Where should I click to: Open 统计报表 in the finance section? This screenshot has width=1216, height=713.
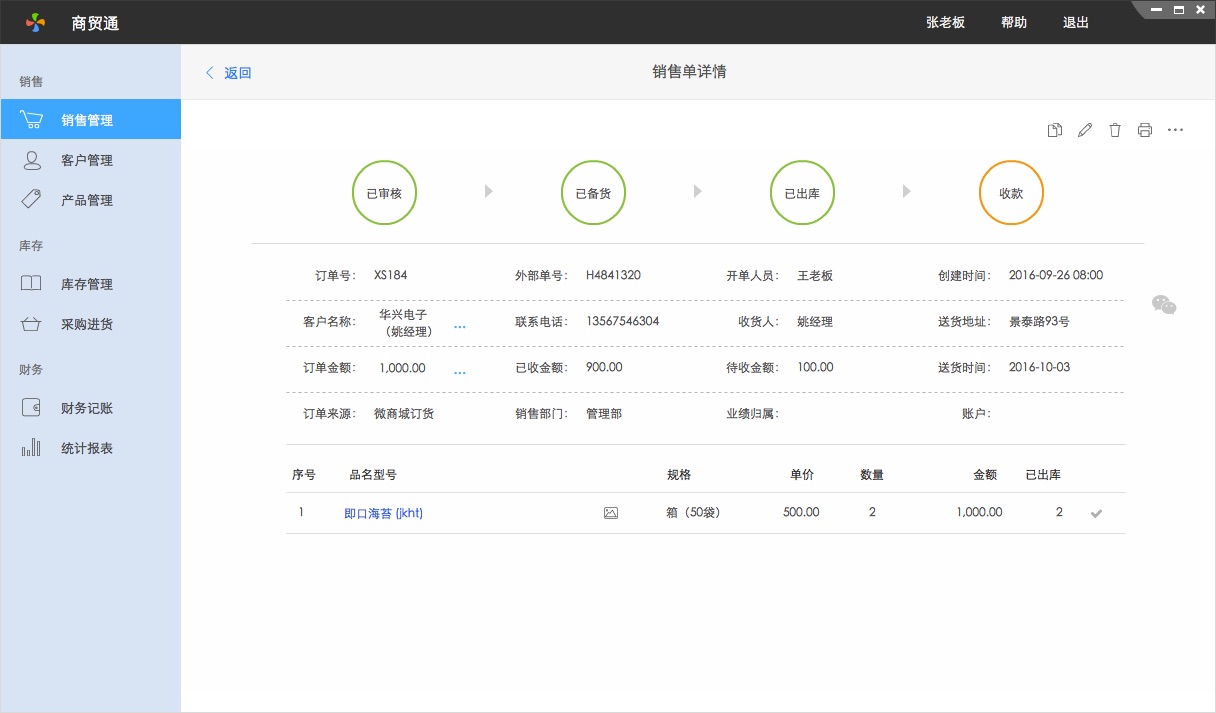click(x=88, y=448)
